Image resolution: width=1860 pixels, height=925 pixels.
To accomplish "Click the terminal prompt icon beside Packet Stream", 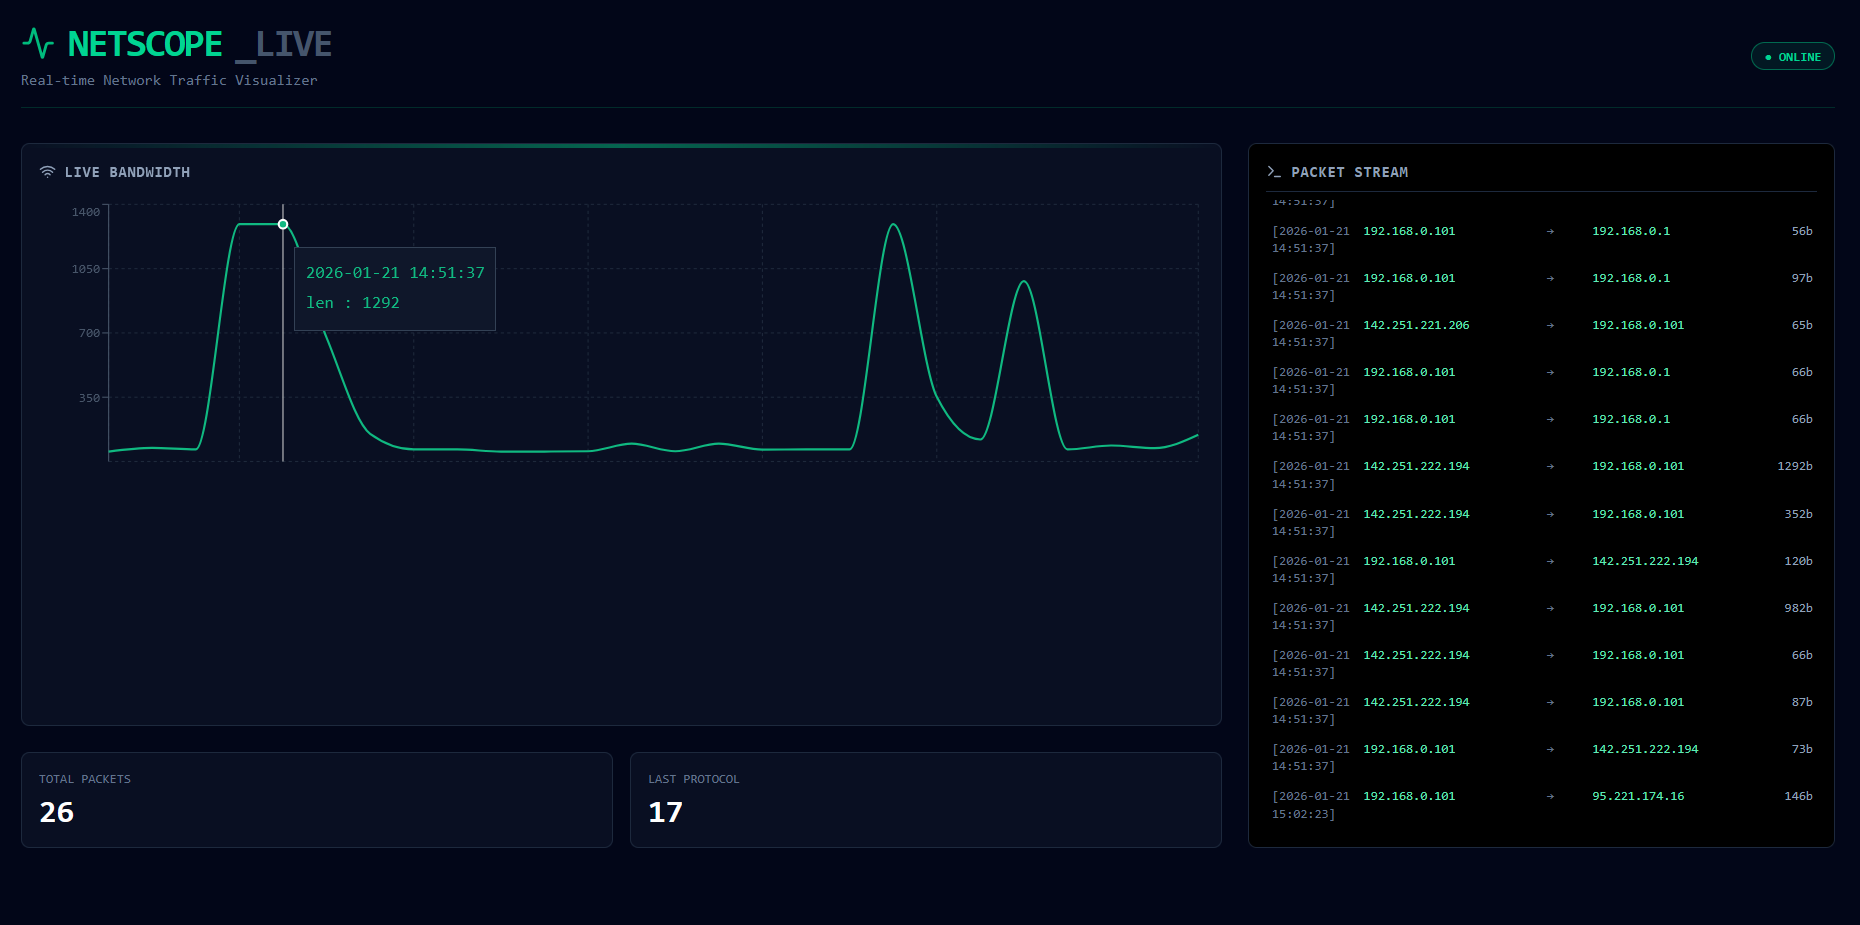I will coord(1274,172).
